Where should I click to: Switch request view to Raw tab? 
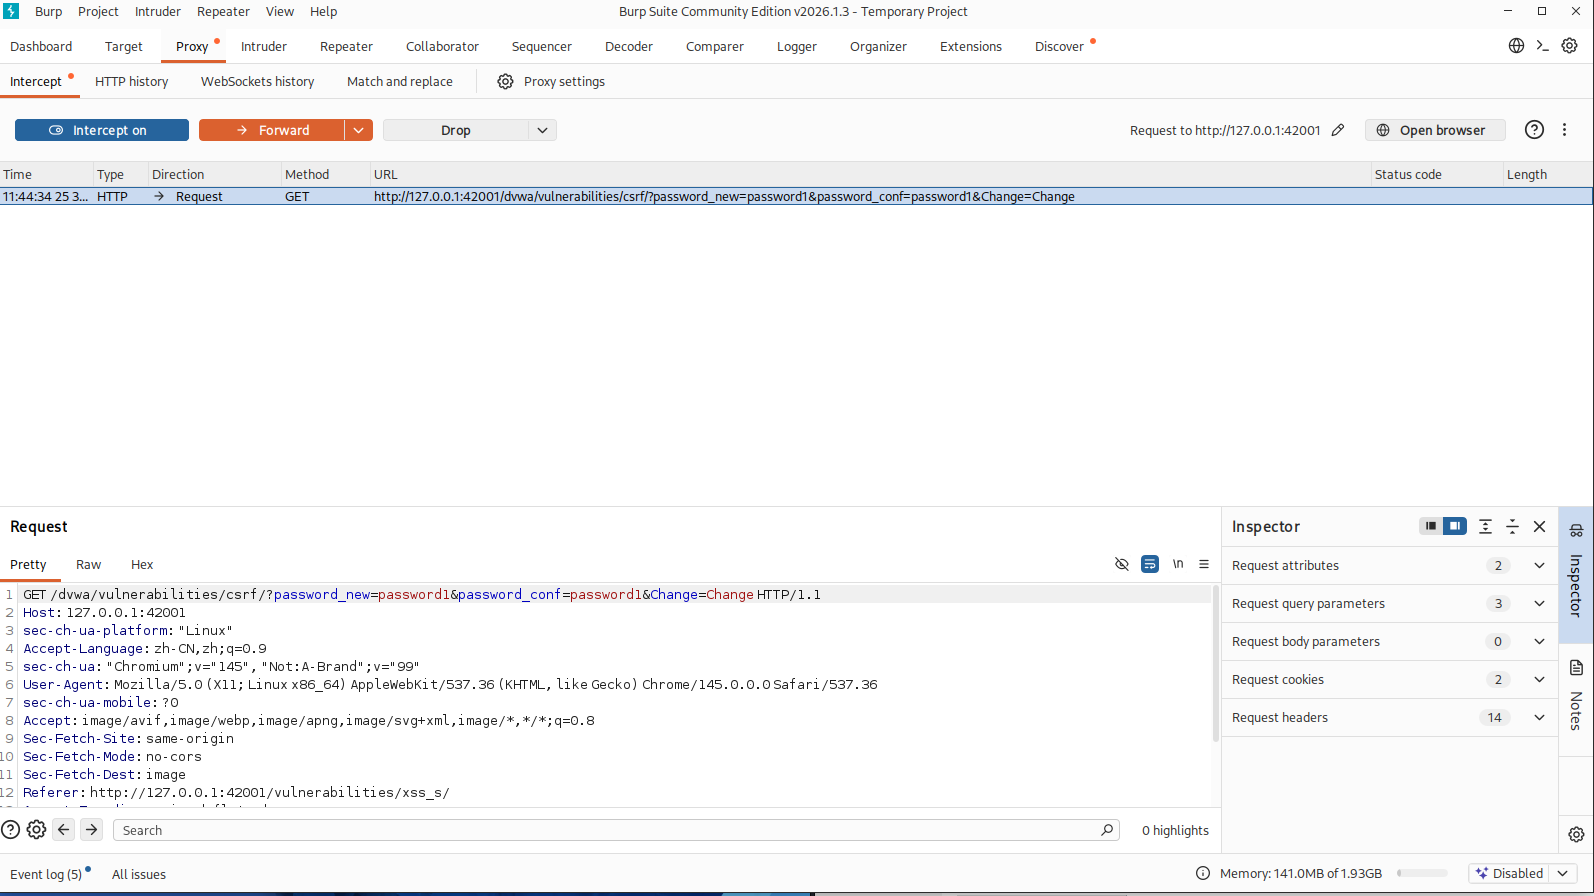pos(89,564)
